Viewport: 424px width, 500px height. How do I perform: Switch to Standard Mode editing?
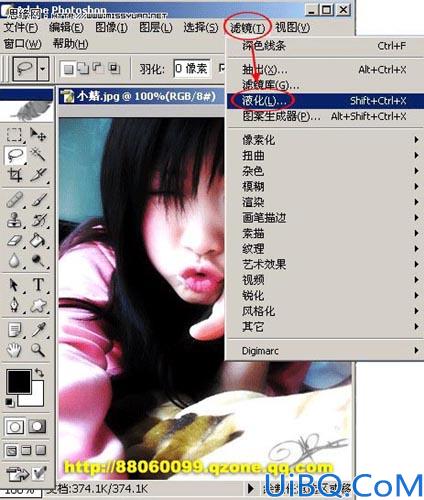pos(15,426)
